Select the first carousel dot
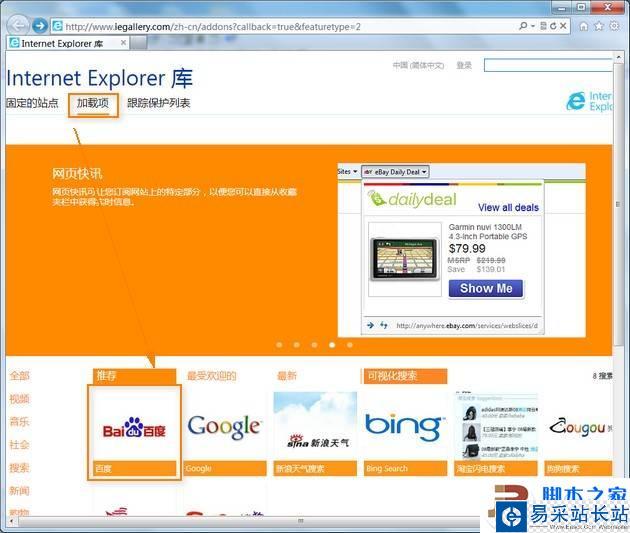This screenshot has height=533, width=630. [279, 345]
